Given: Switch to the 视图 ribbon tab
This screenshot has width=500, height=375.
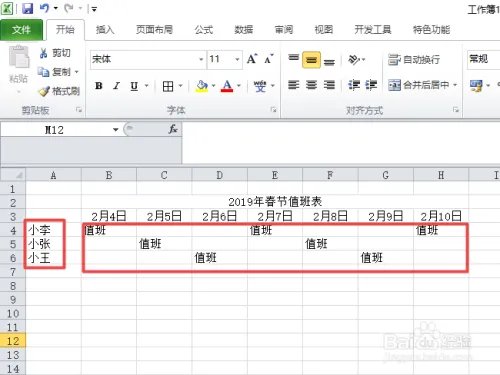Looking at the screenshot, I should click(x=324, y=30).
